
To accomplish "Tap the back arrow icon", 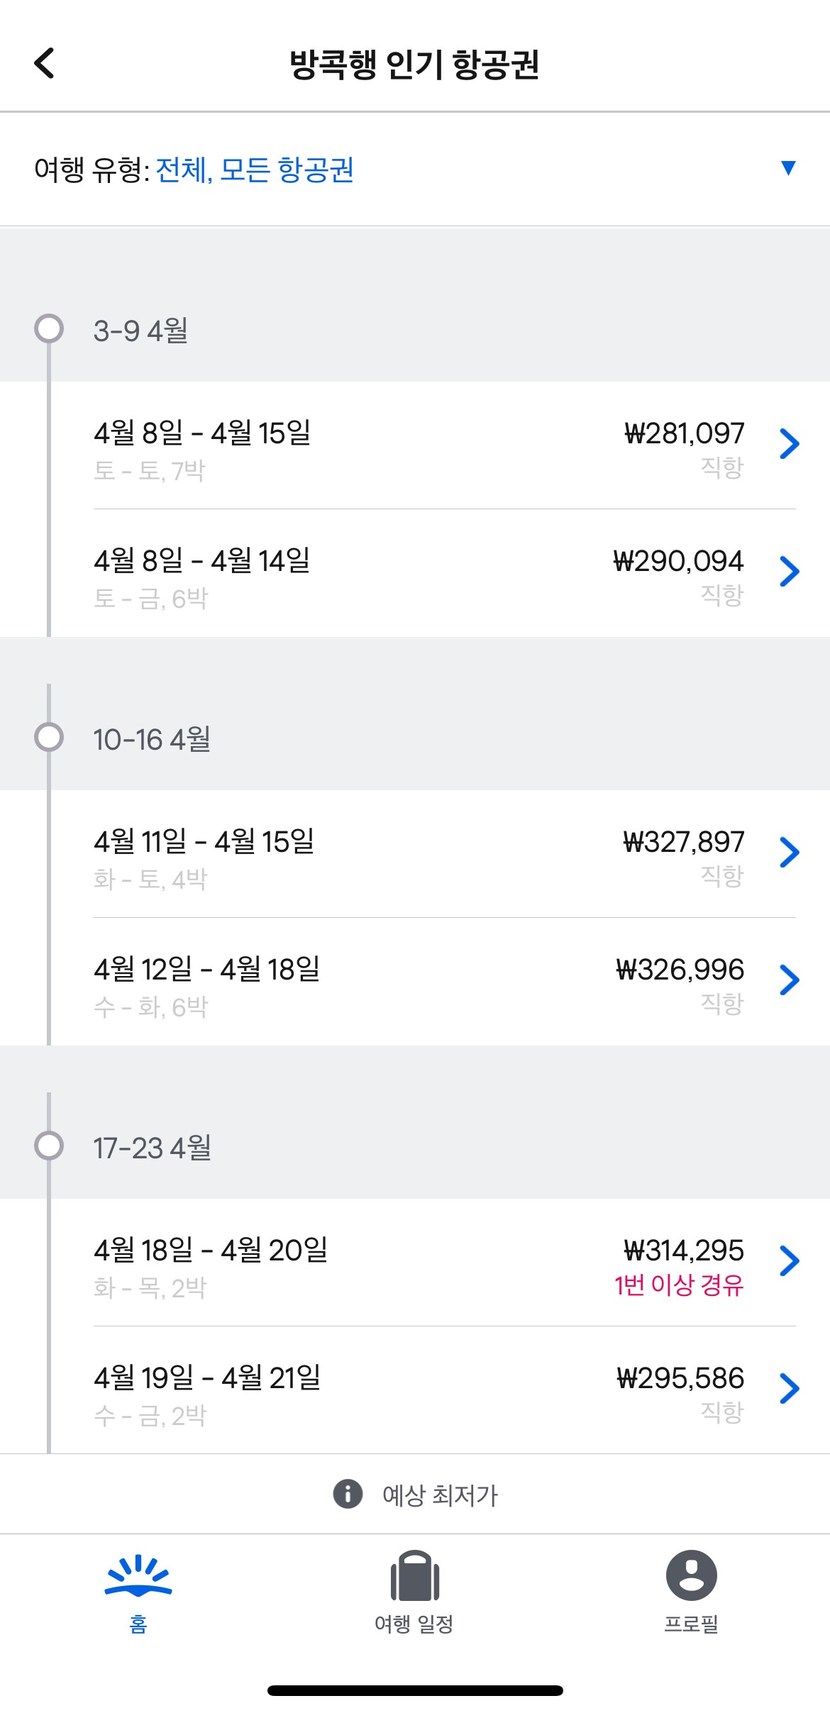I will coord(44,63).
